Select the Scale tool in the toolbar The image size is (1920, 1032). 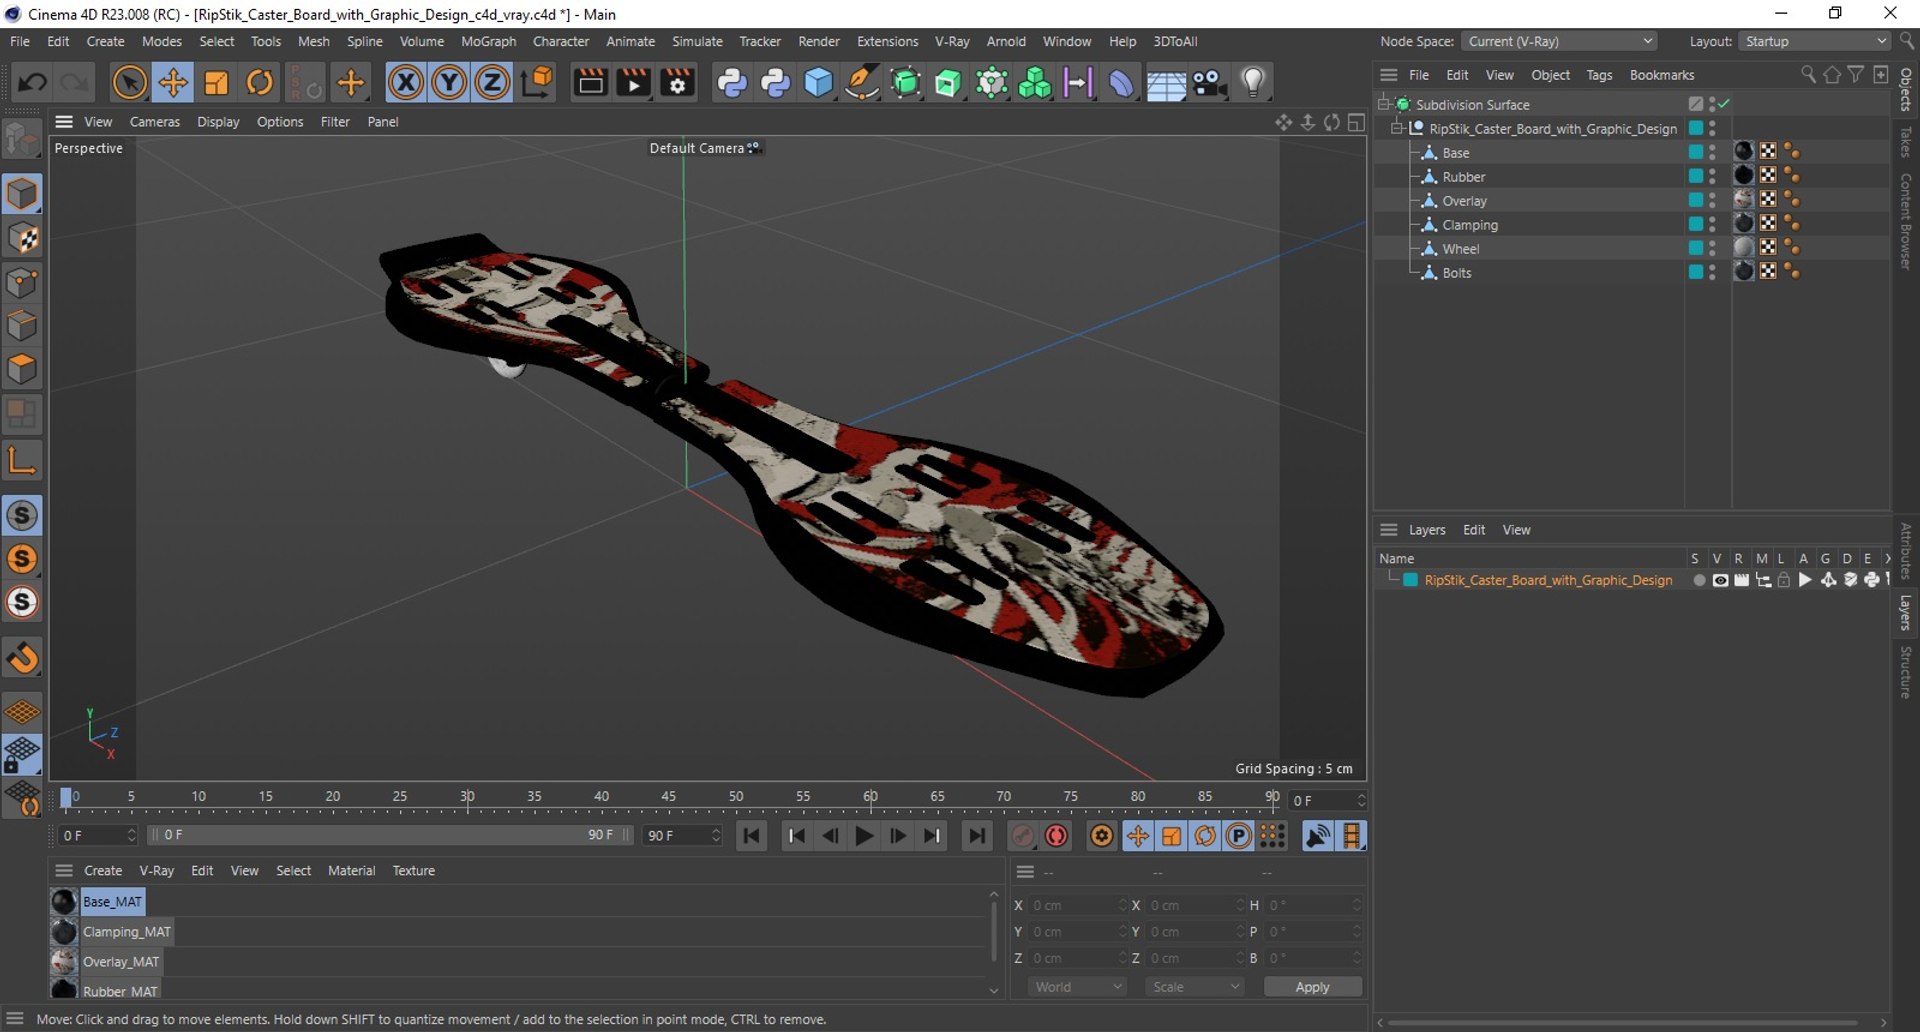216,82
